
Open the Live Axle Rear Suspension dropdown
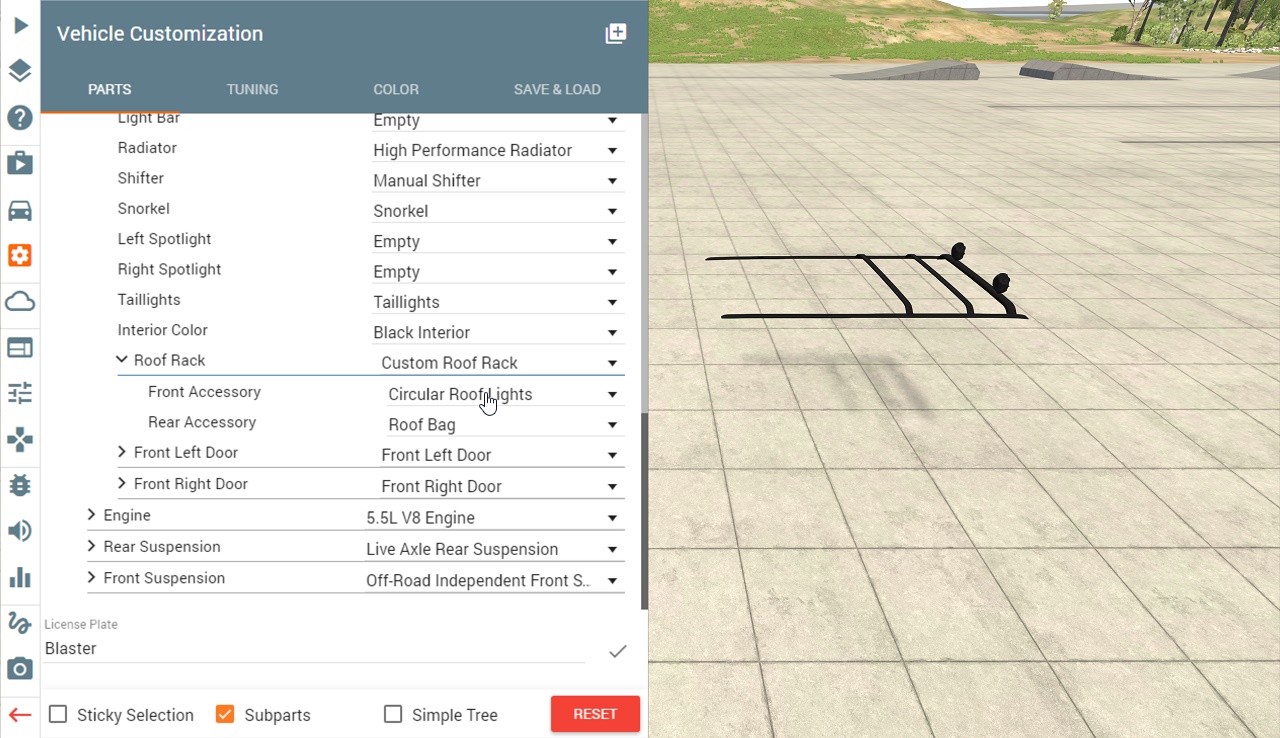click(495, 549)
